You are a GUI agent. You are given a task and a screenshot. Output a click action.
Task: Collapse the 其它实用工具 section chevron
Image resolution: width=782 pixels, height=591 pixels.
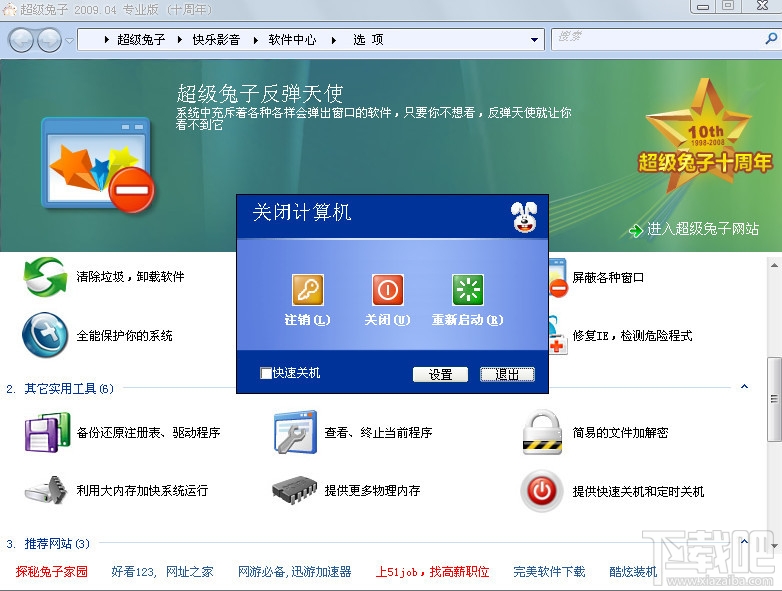744,387
